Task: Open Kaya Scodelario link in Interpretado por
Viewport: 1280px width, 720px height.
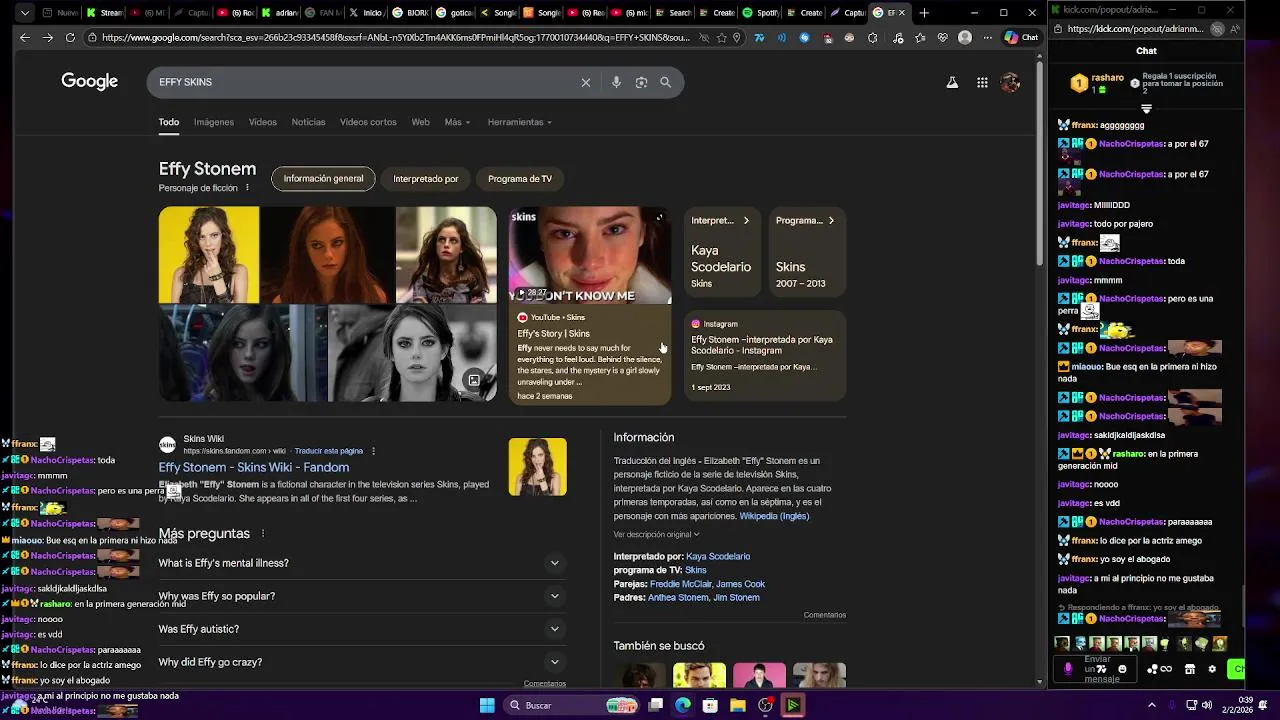Action: (718, 556)
